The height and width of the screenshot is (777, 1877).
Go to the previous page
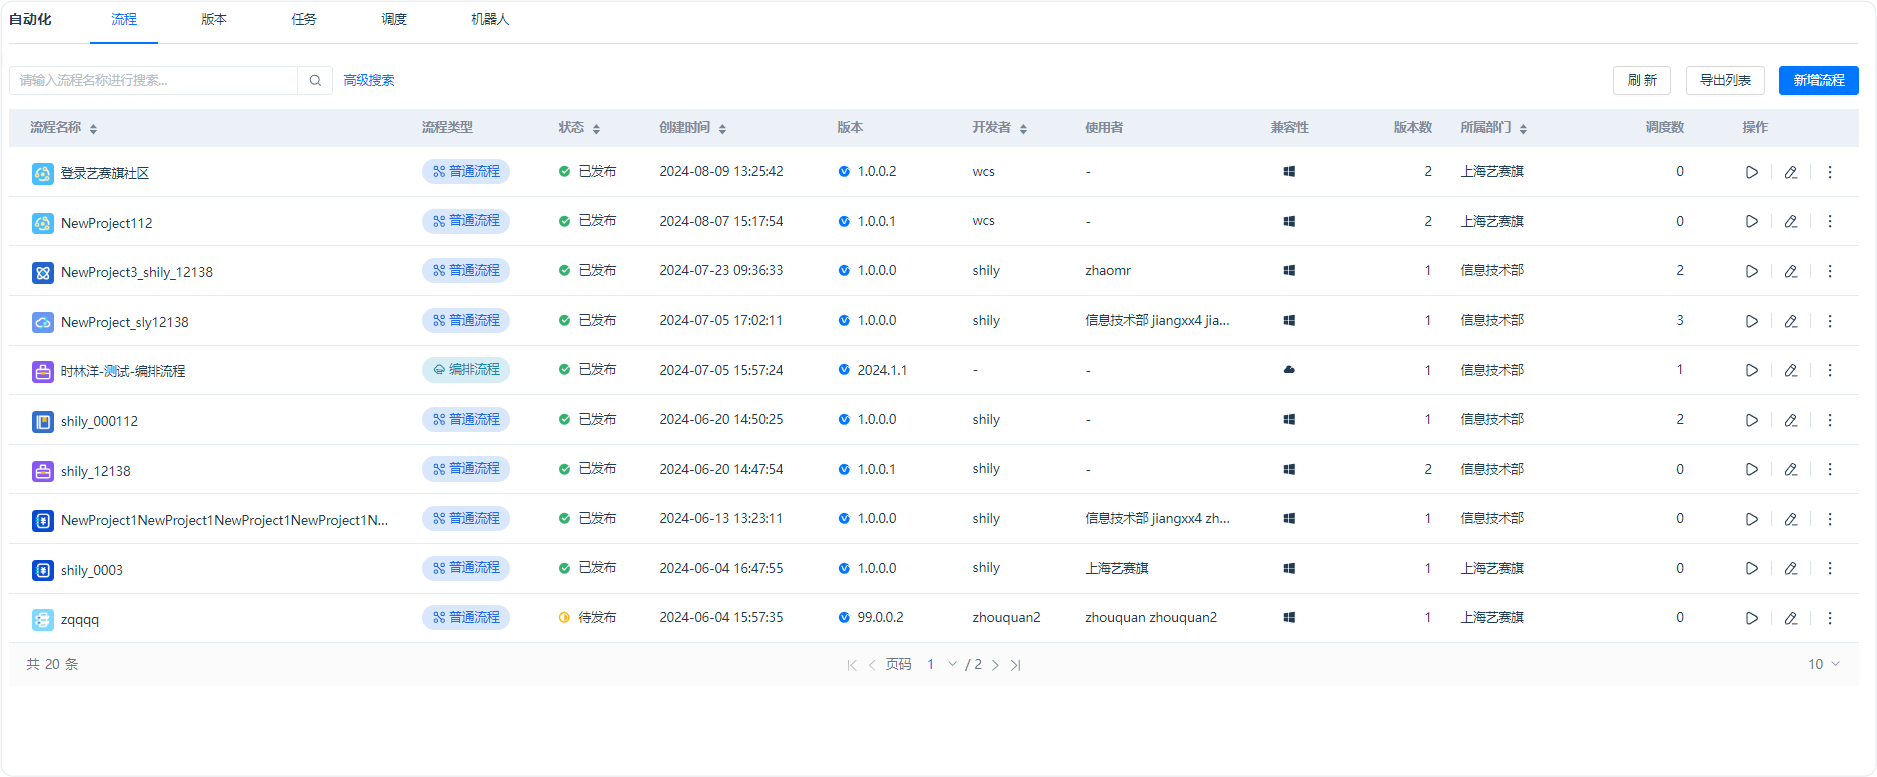pyautogui.click(x=872, y=665)
